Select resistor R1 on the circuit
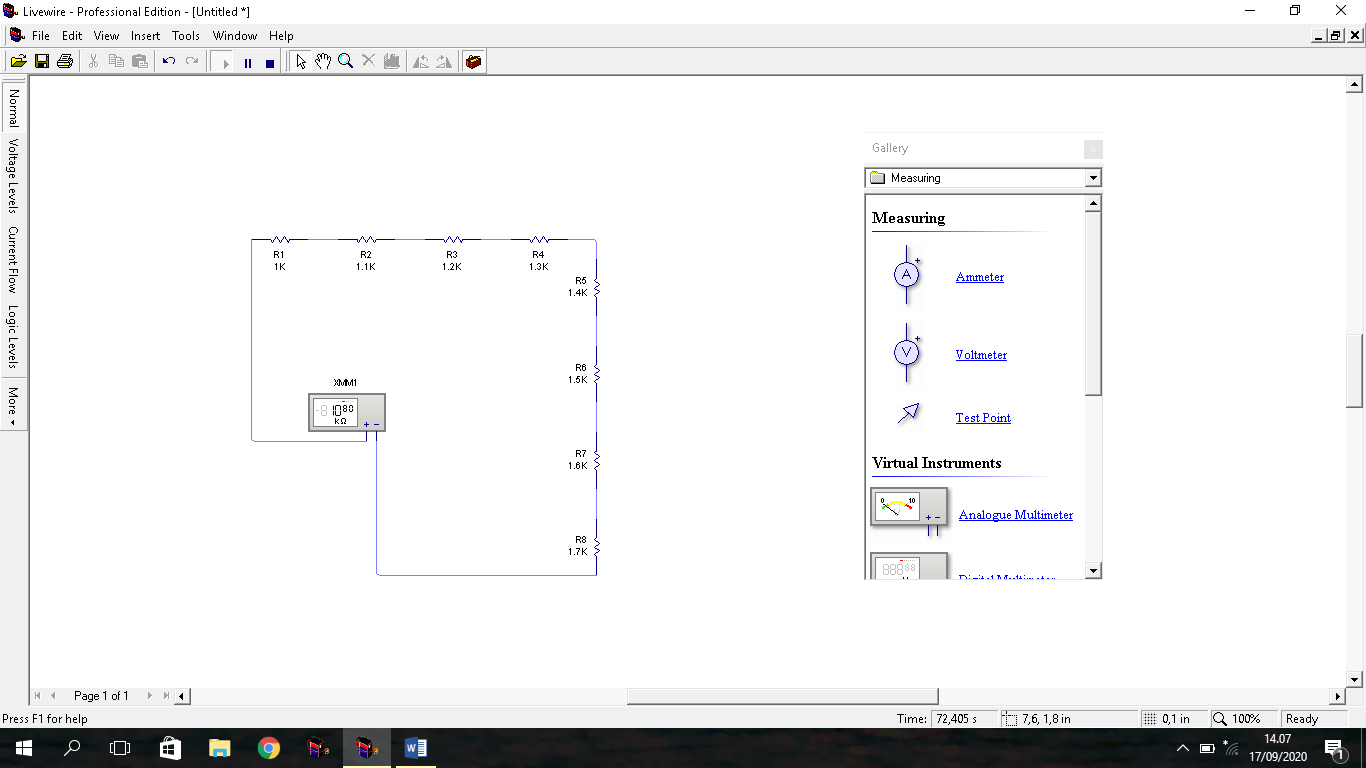 tap(280, 240)
